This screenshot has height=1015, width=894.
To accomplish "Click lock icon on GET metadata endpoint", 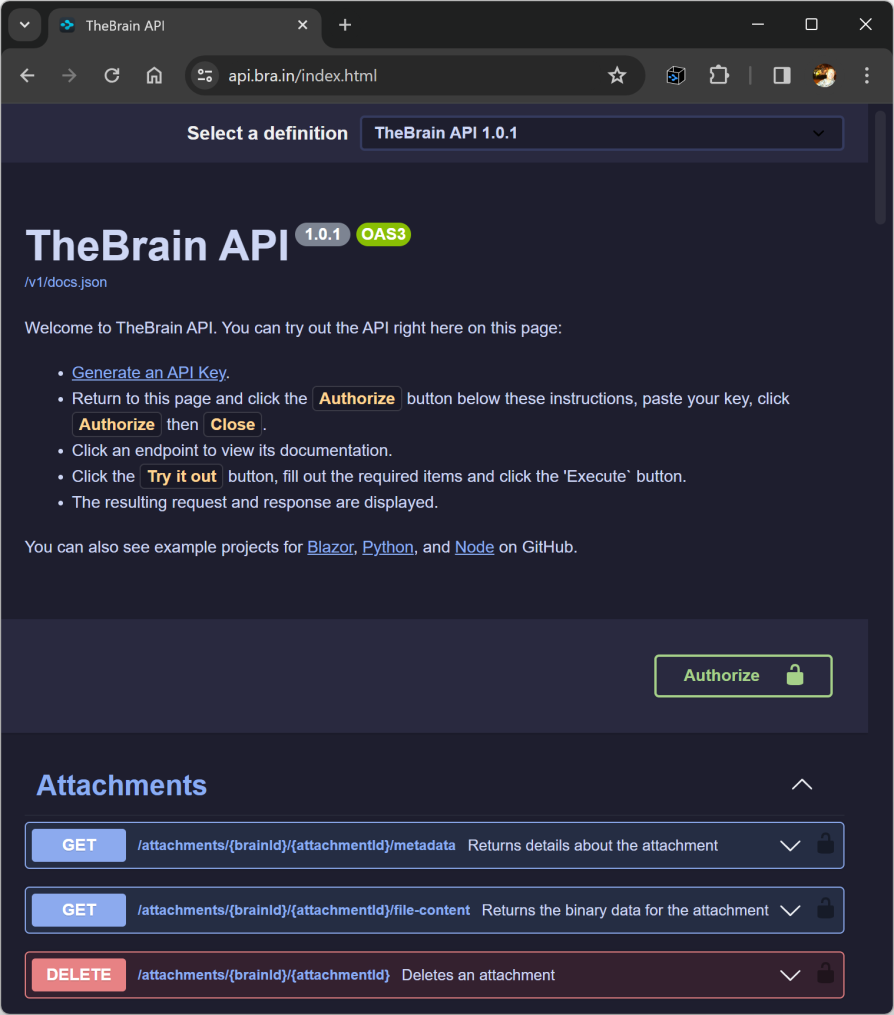I will point(825,845).
